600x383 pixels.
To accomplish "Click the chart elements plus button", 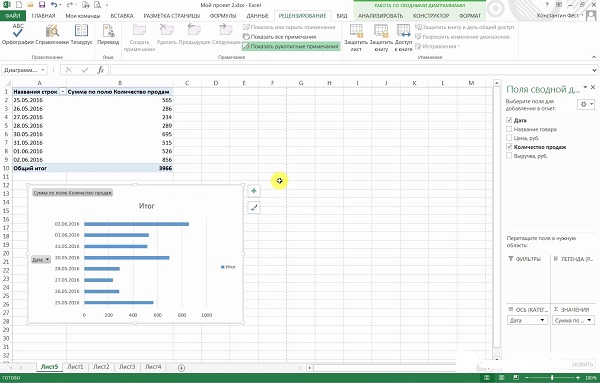I will click(254, 191).
